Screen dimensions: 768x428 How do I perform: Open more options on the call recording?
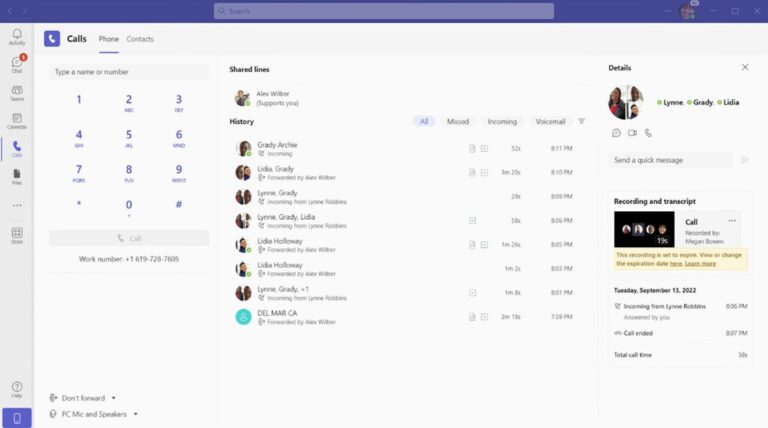732,220
